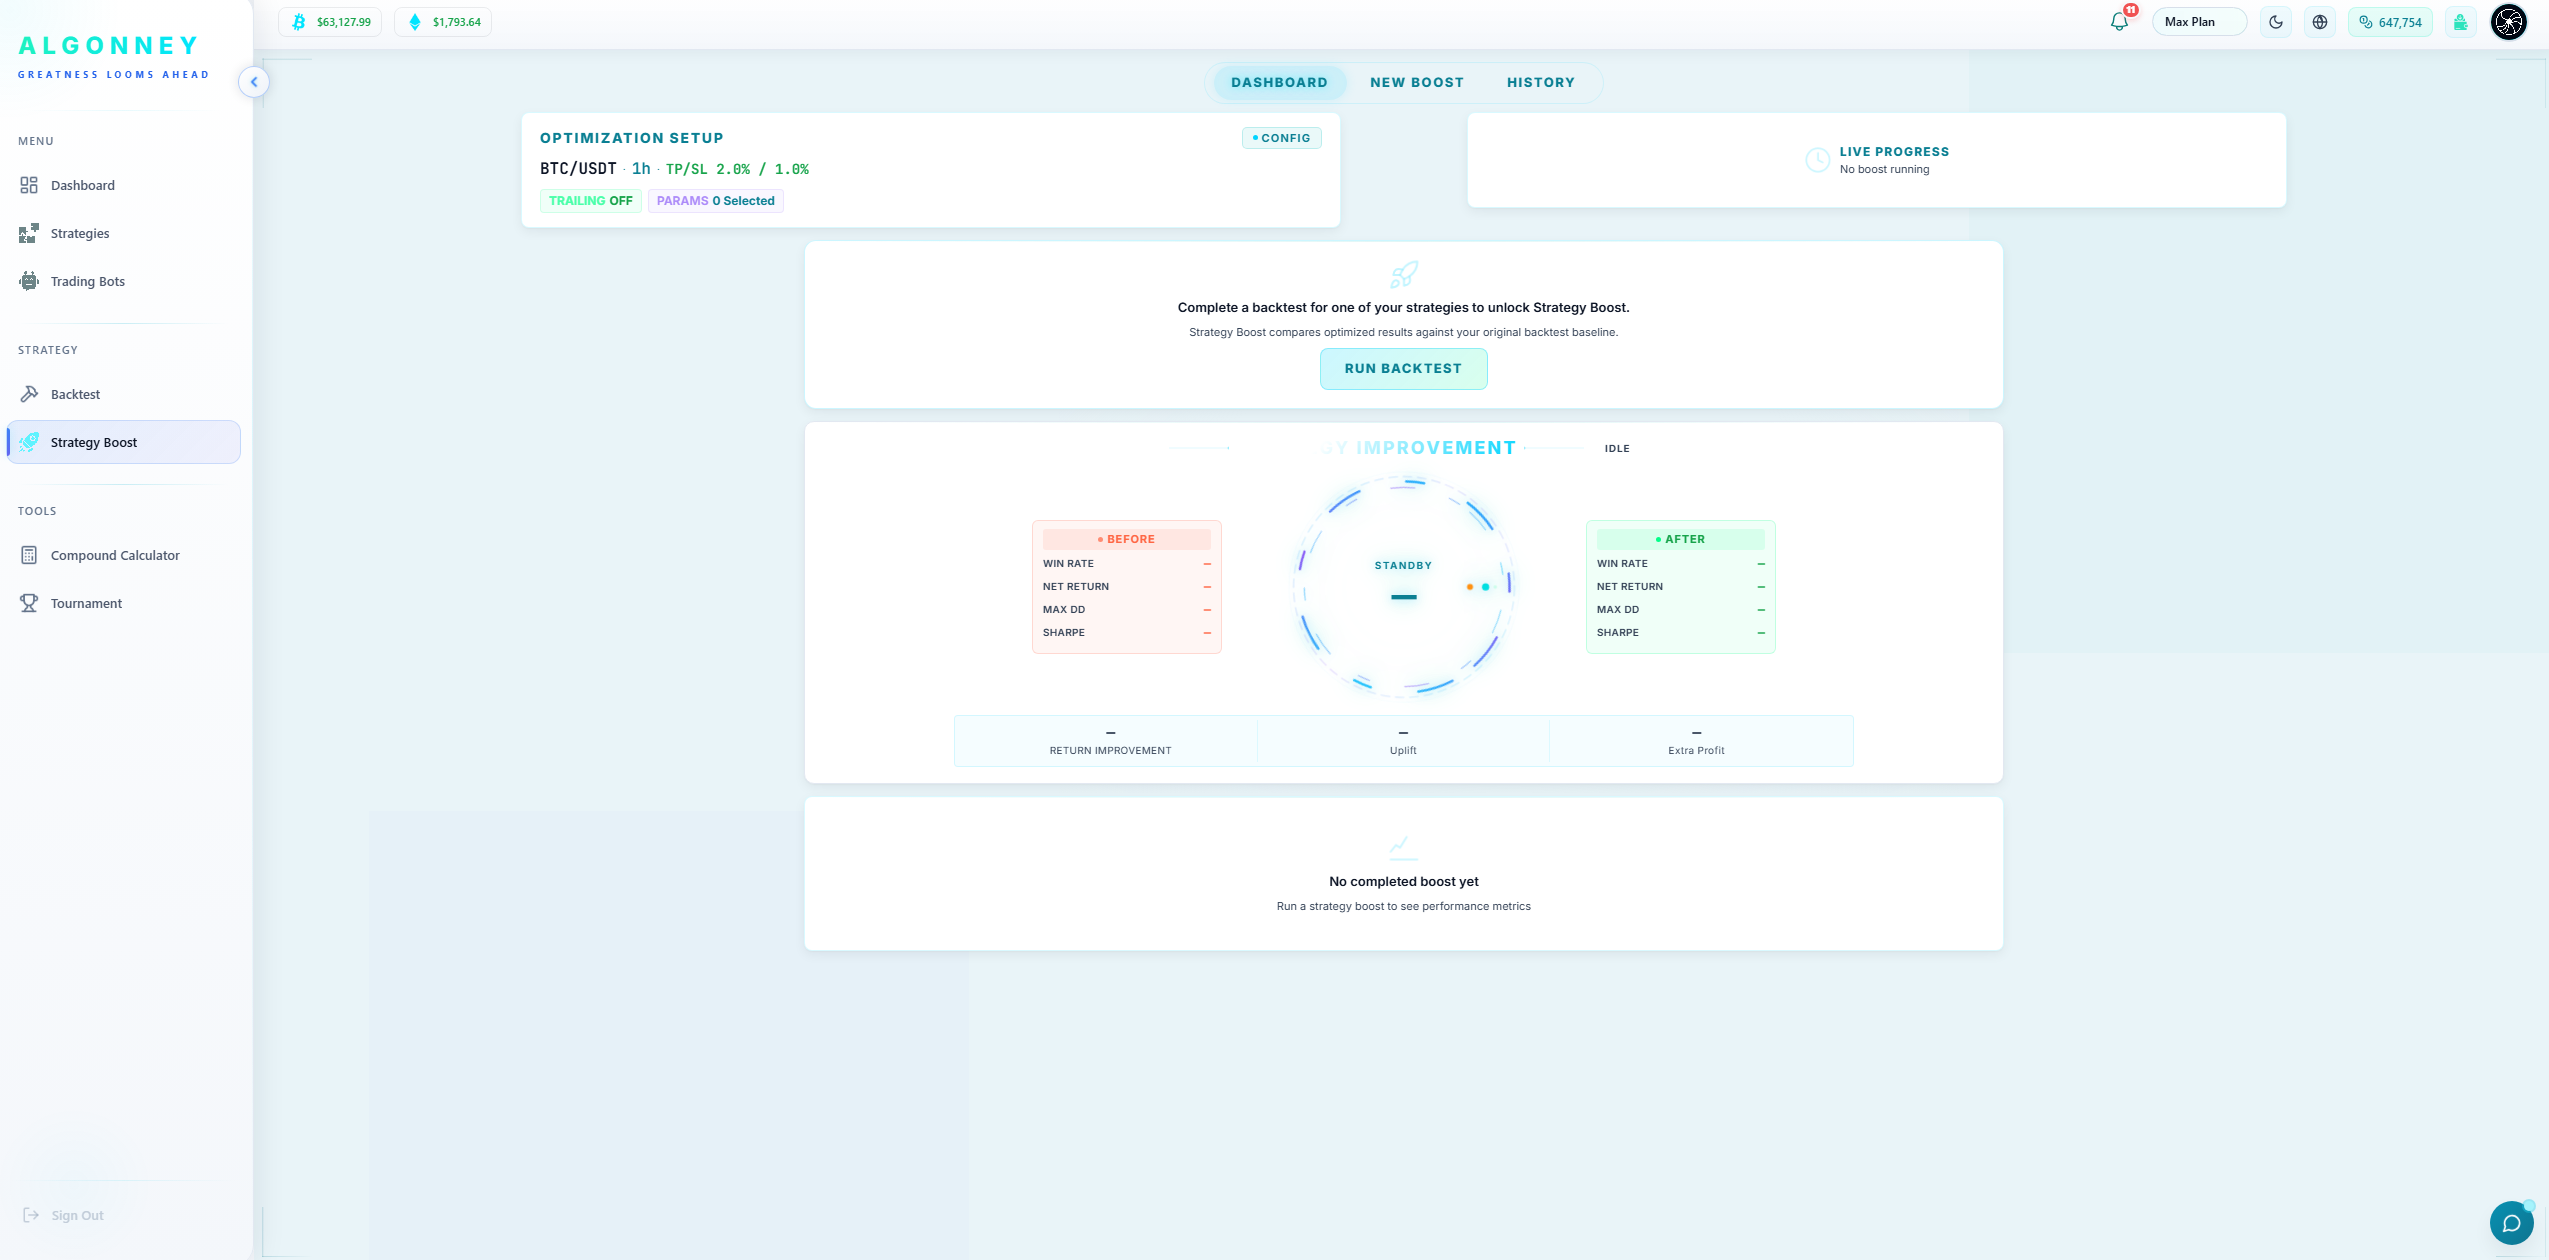Click the green gift icon in header
The width and height of the screenshot is (2549, 1260).
2461,22
